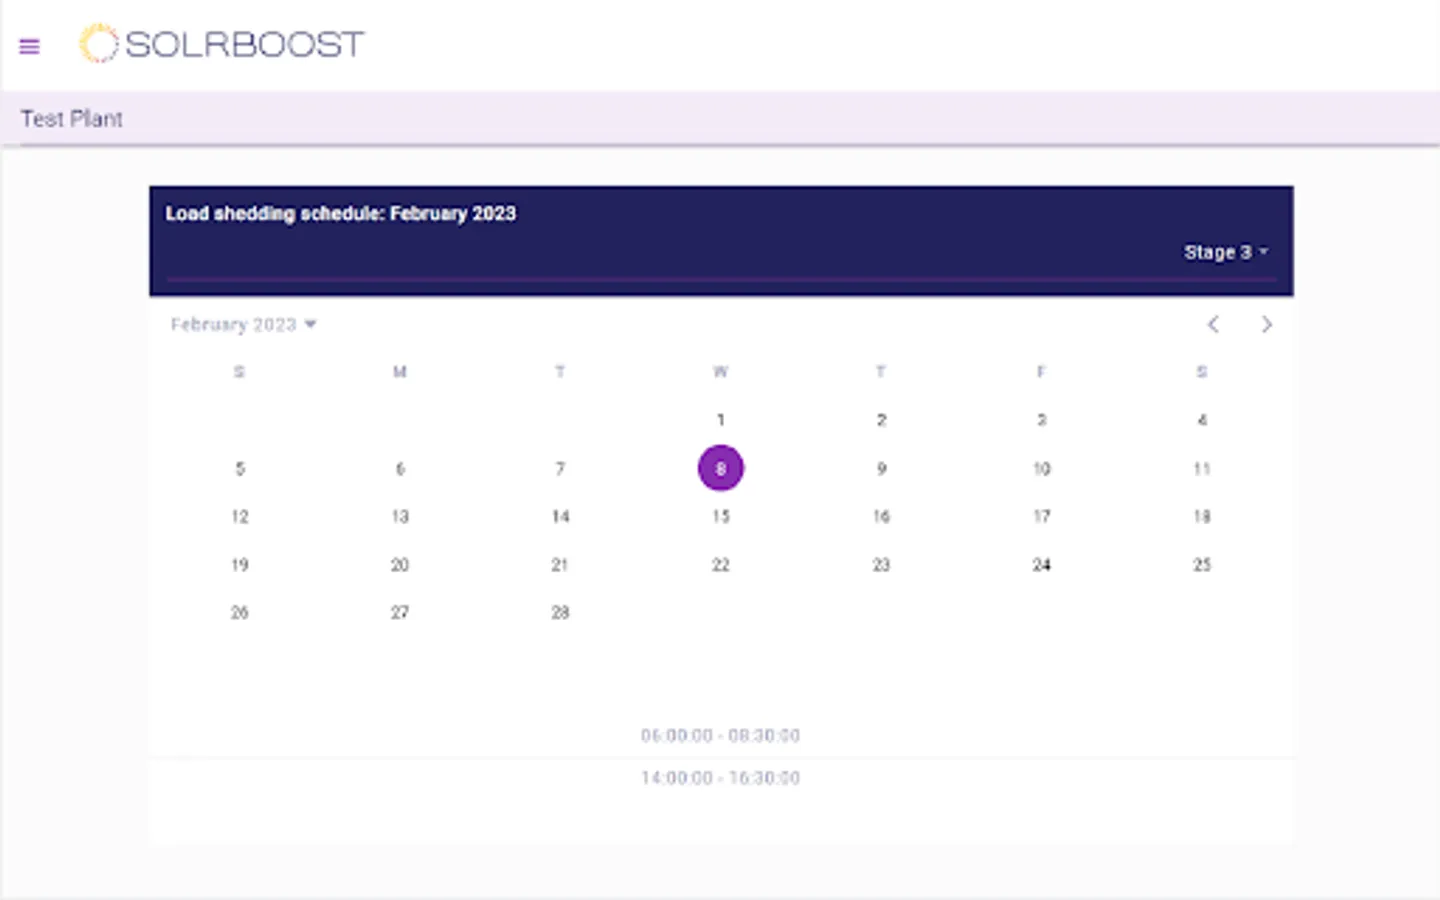1440x900 pixels.
Task: Select date 5 in the calendar
Action: click(239, 468)
